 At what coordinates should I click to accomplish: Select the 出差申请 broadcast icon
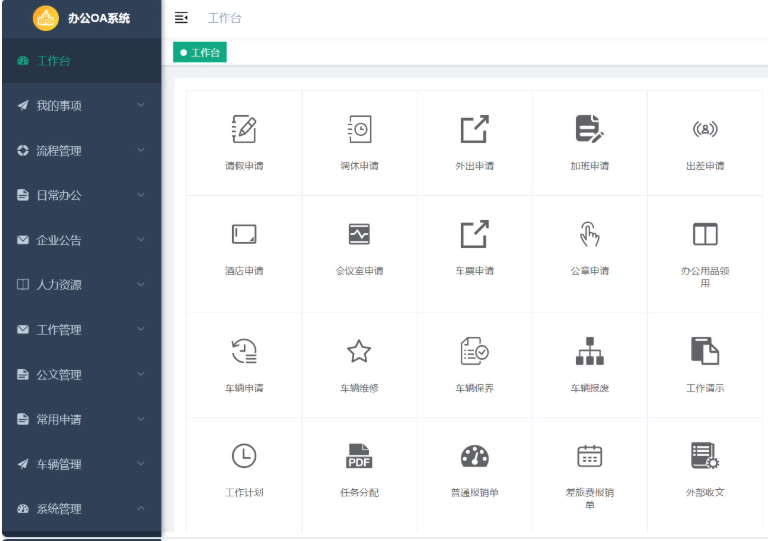point(705,129)
